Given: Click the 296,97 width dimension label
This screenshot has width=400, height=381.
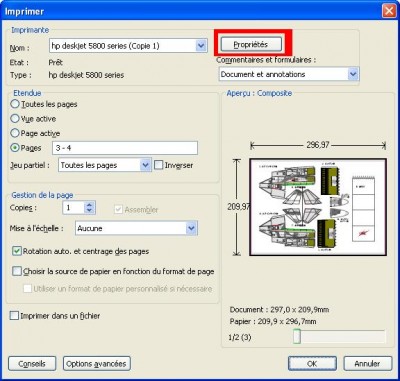Looking at the screenshot, I should click(x=317, y=145).
